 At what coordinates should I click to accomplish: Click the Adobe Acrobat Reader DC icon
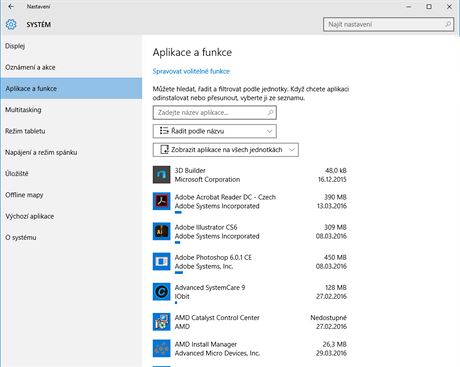coord(161,201)
